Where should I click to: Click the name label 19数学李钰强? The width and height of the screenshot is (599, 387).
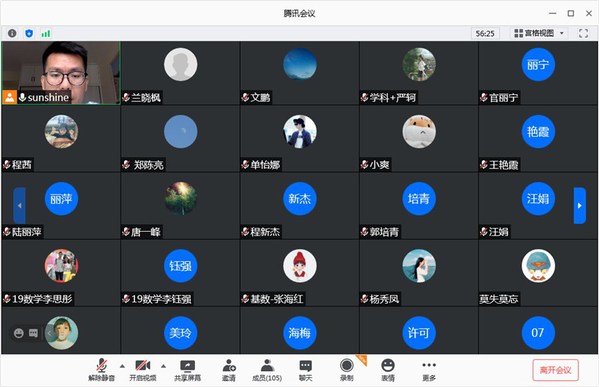161,299
